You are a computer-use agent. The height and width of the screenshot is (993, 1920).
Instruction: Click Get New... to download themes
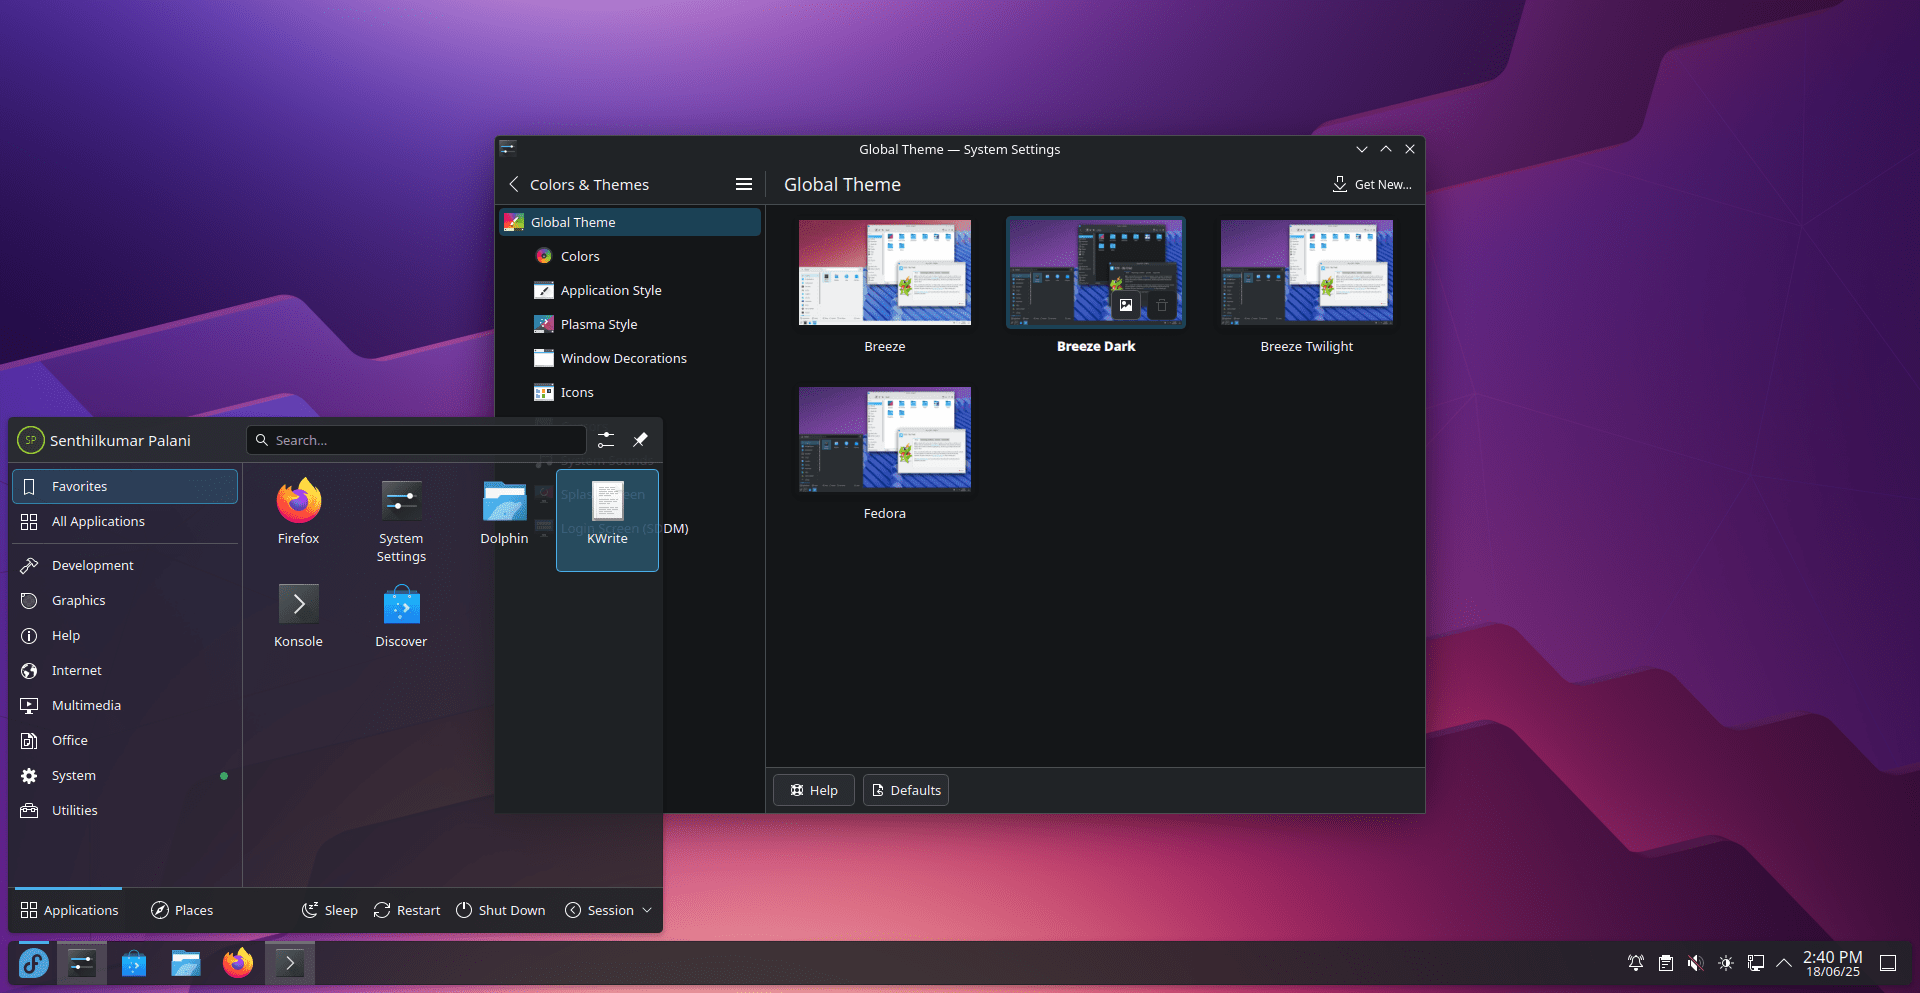pos(1372,184)
